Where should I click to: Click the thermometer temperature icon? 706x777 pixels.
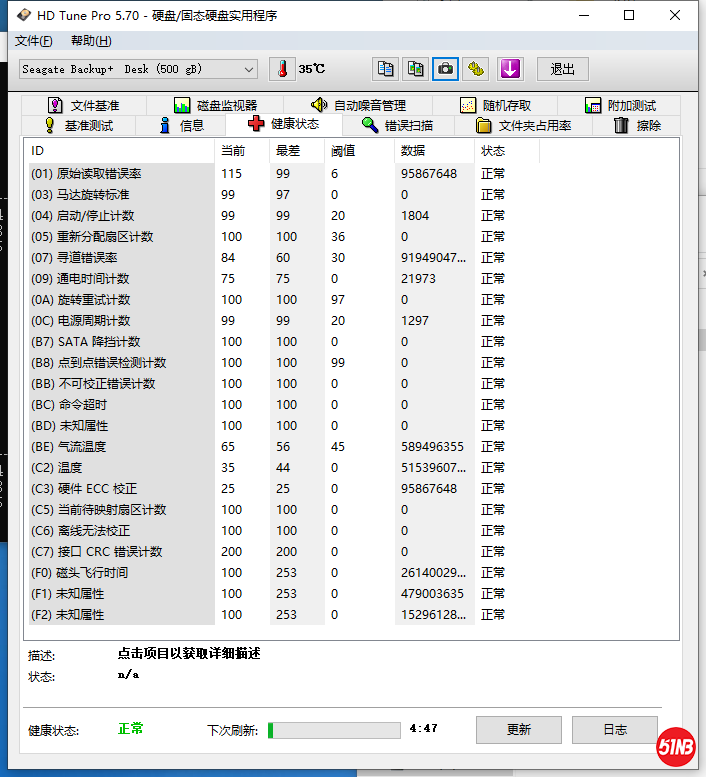[283, 69]
